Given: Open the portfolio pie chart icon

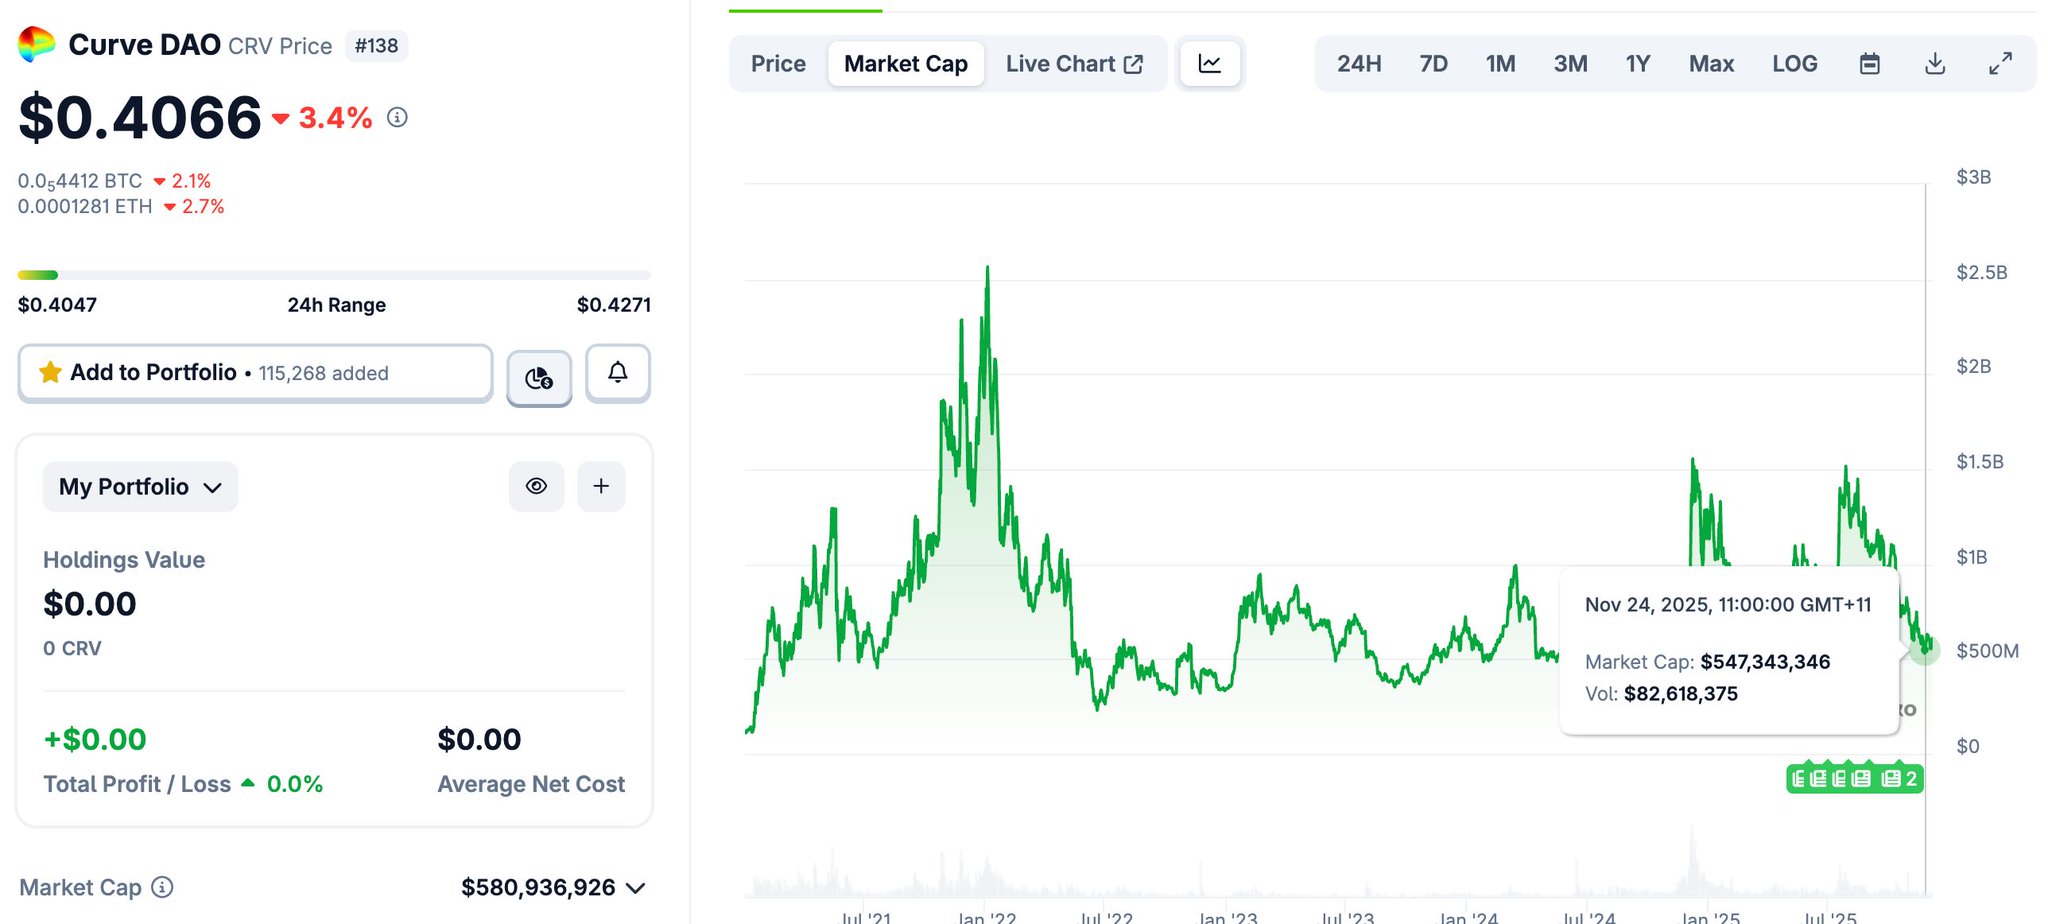Looking at the screenshot, I should [539, 377].
